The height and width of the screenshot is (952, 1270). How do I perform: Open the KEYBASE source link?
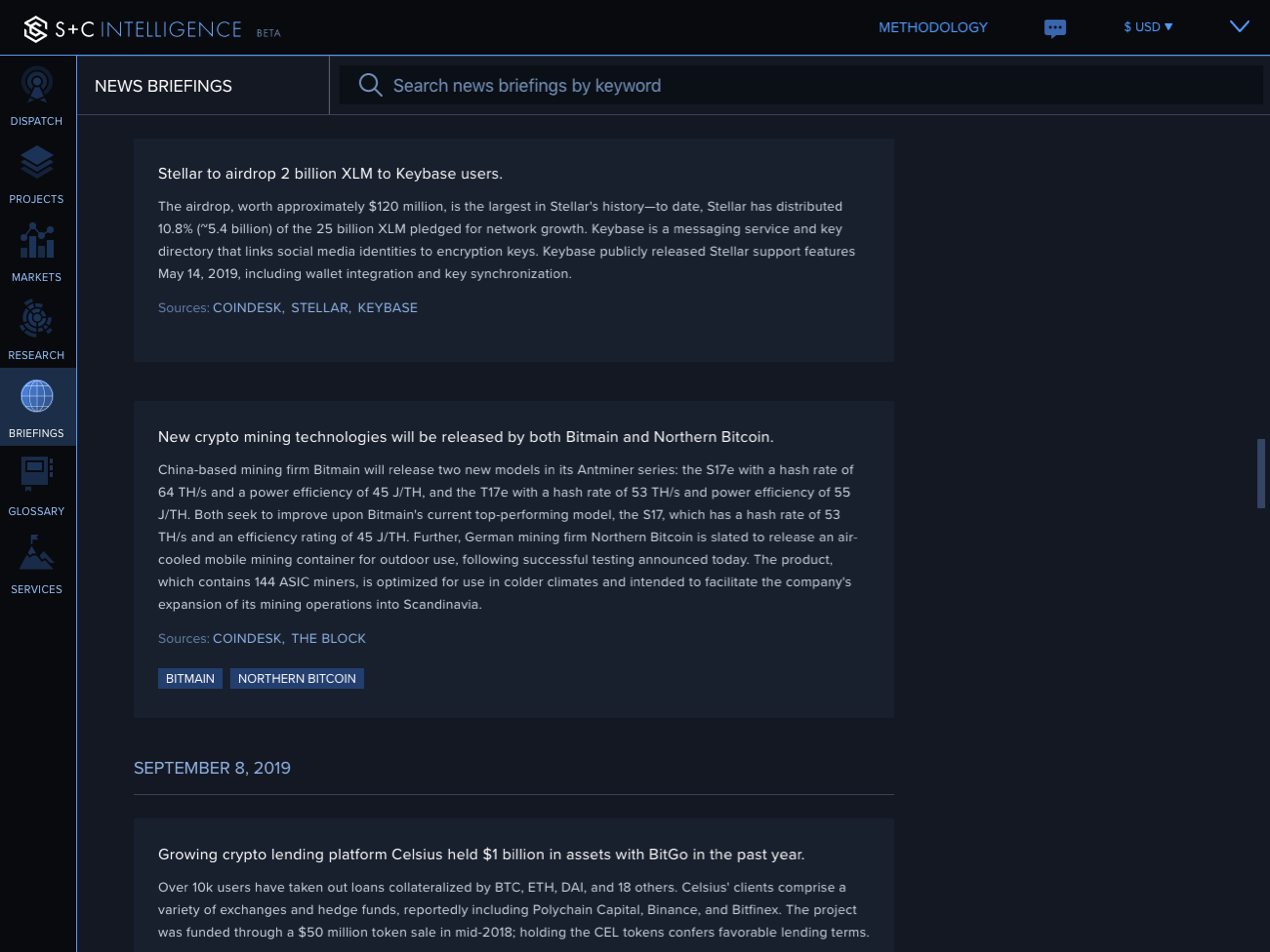388,307
